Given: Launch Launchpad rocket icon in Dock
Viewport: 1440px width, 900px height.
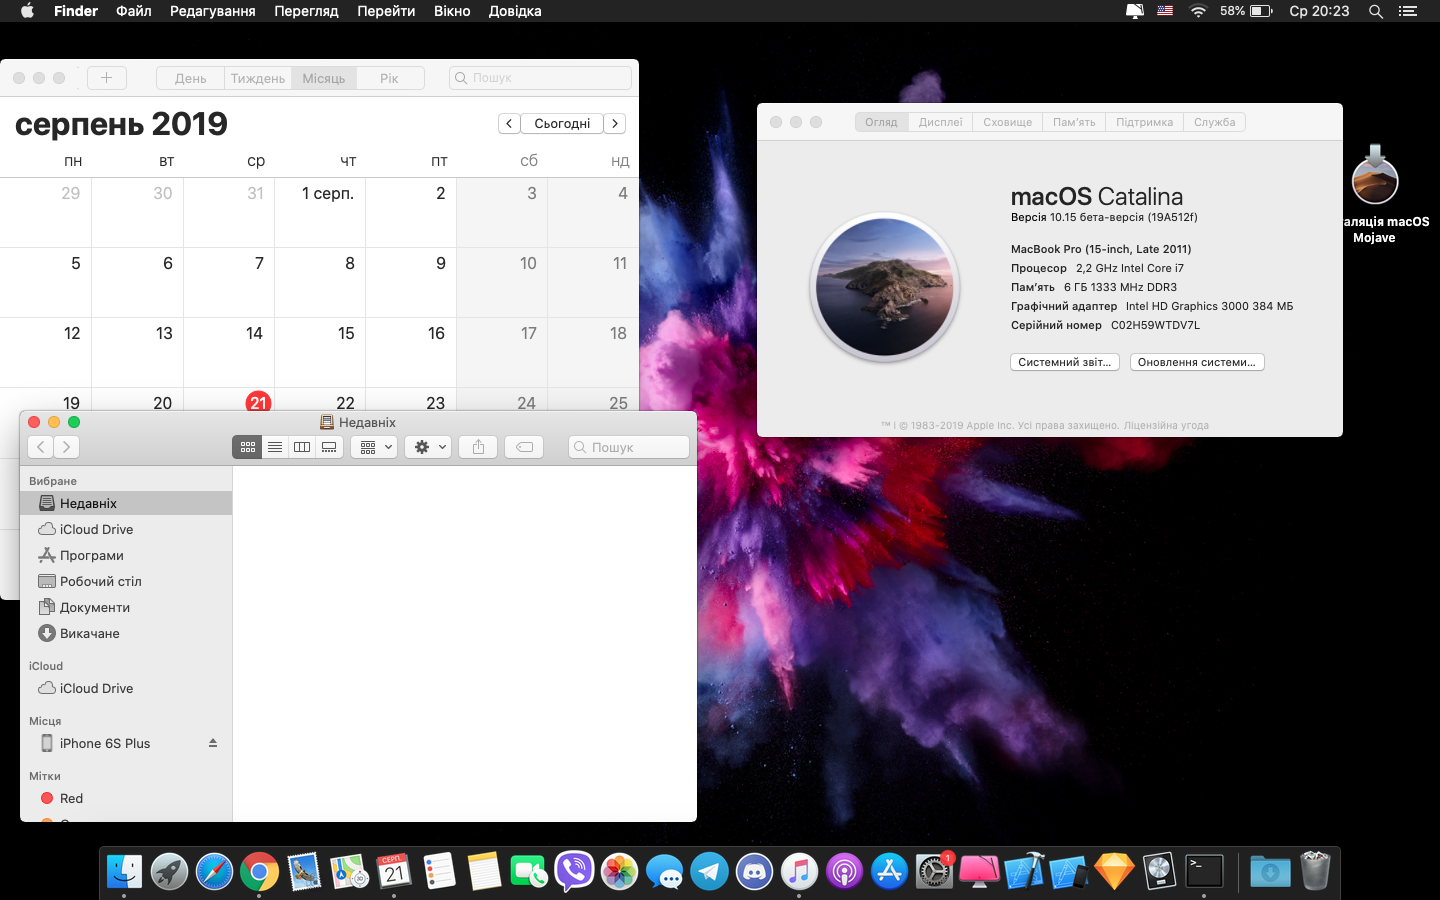Looking at the screenshot, I should [x=169, y=872].
